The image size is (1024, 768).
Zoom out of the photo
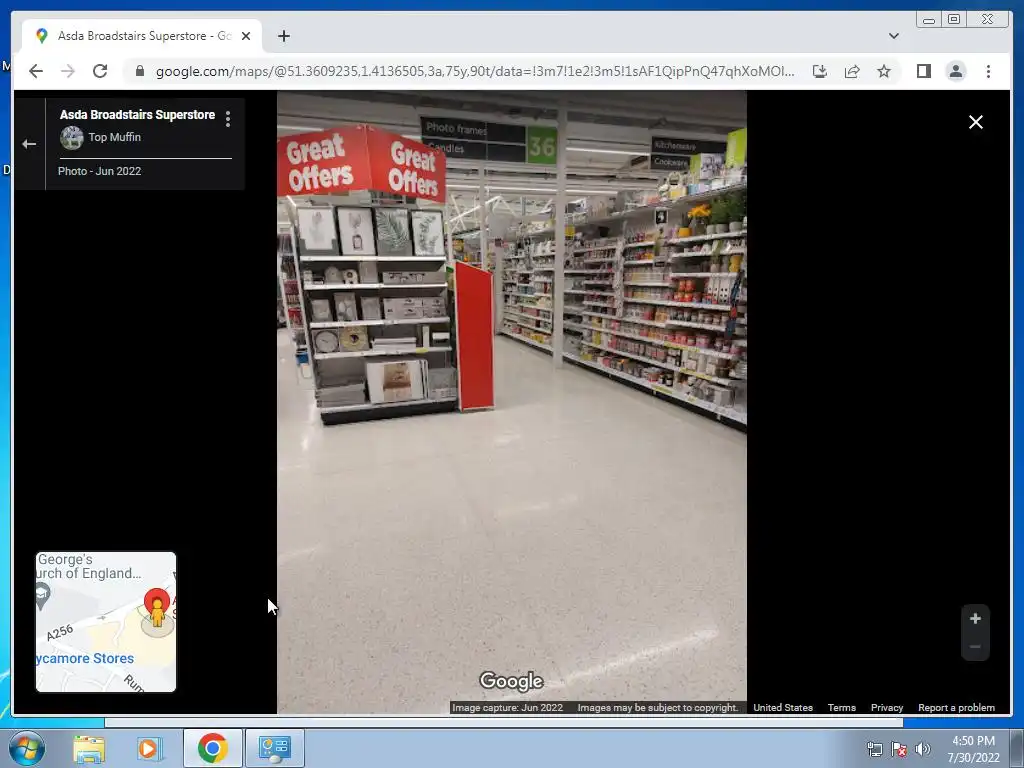(x=975, y=647)
